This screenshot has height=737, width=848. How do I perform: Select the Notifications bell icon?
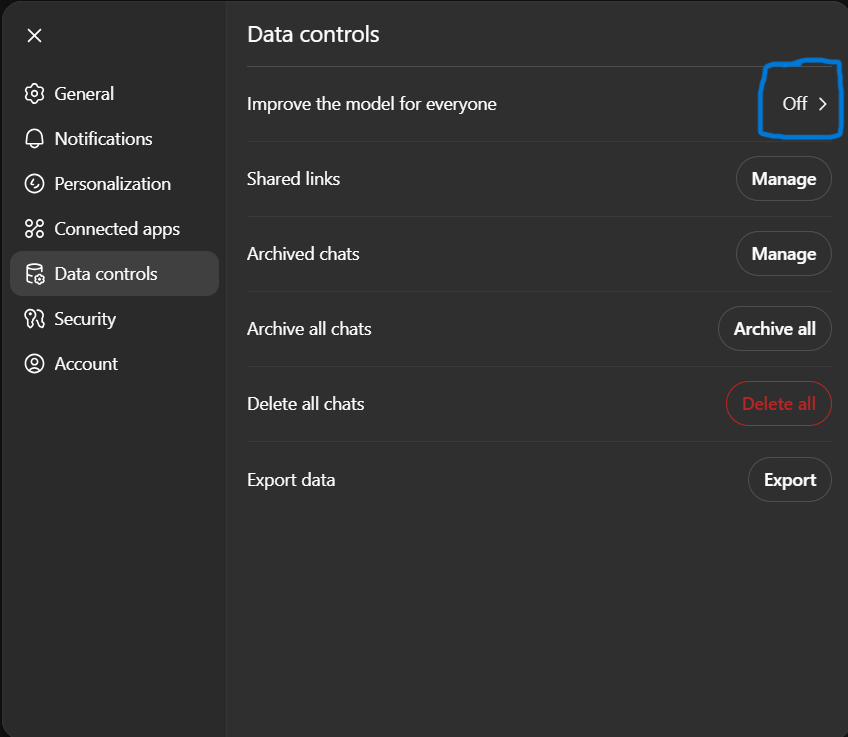pos(34,138)
